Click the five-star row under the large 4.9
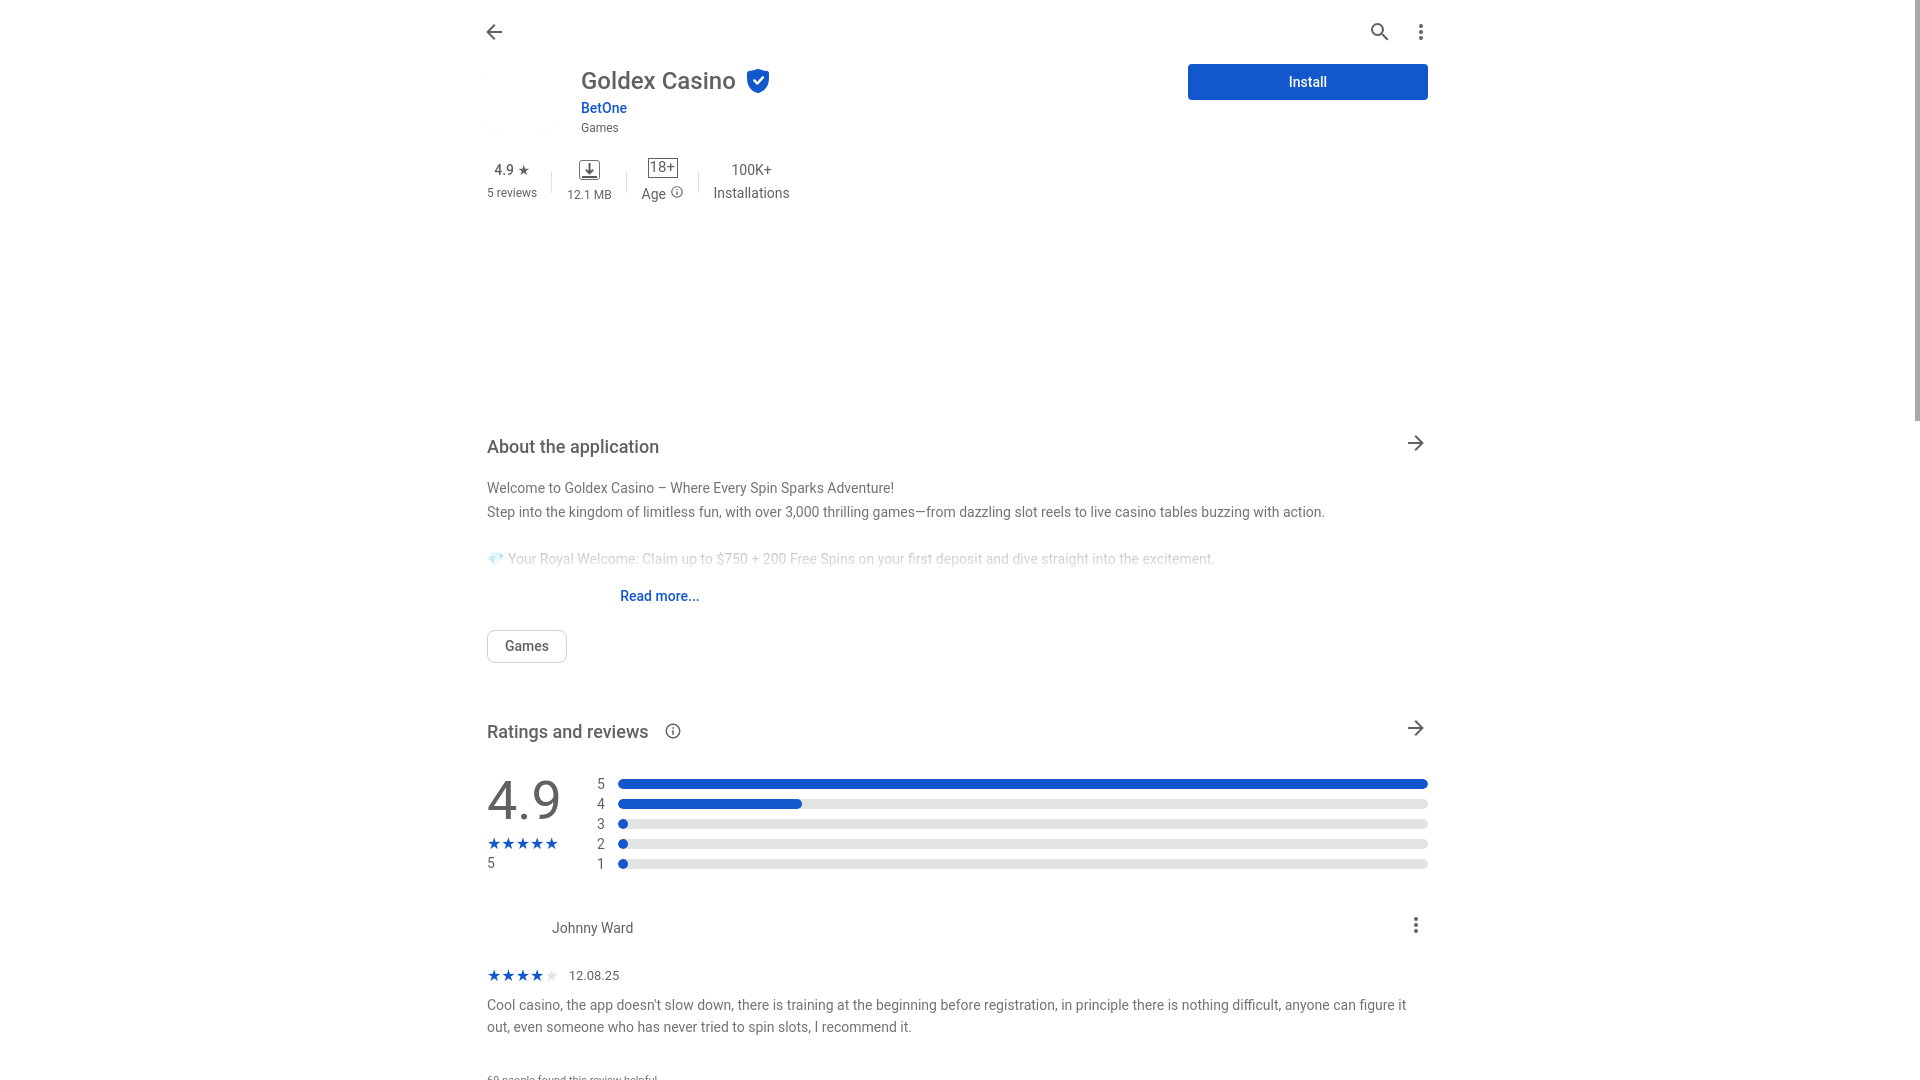1920x1080 pixels. pos(522,844)
